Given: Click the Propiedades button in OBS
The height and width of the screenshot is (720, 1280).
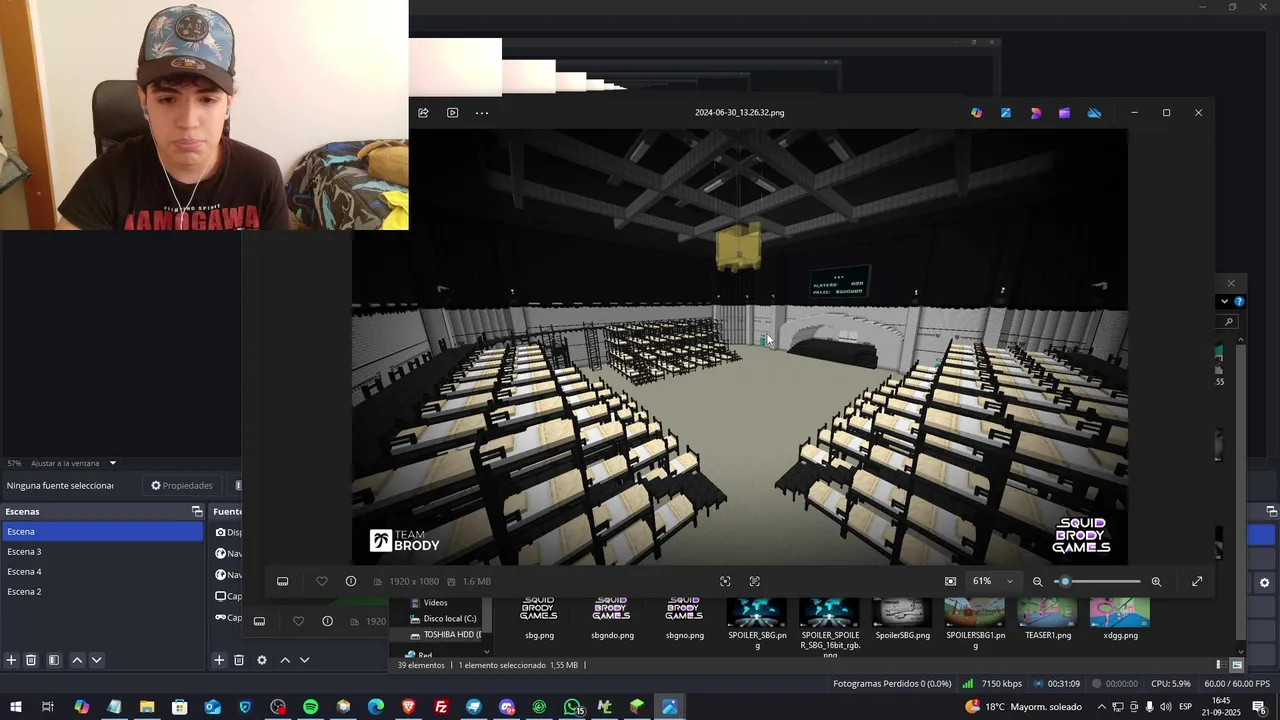Looking at the screenshot, I should 181,485.
